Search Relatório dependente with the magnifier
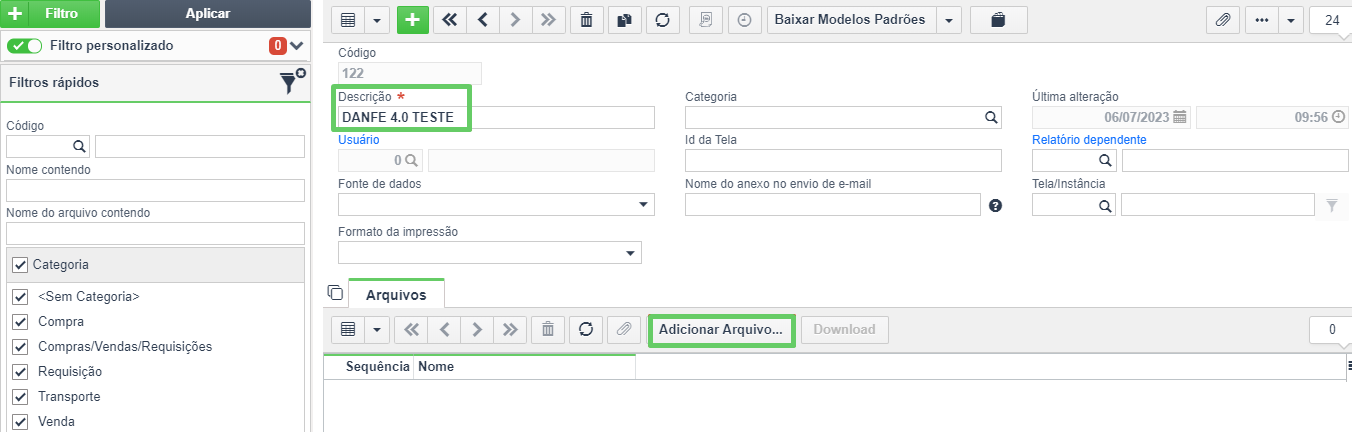 coord(1106,160)
